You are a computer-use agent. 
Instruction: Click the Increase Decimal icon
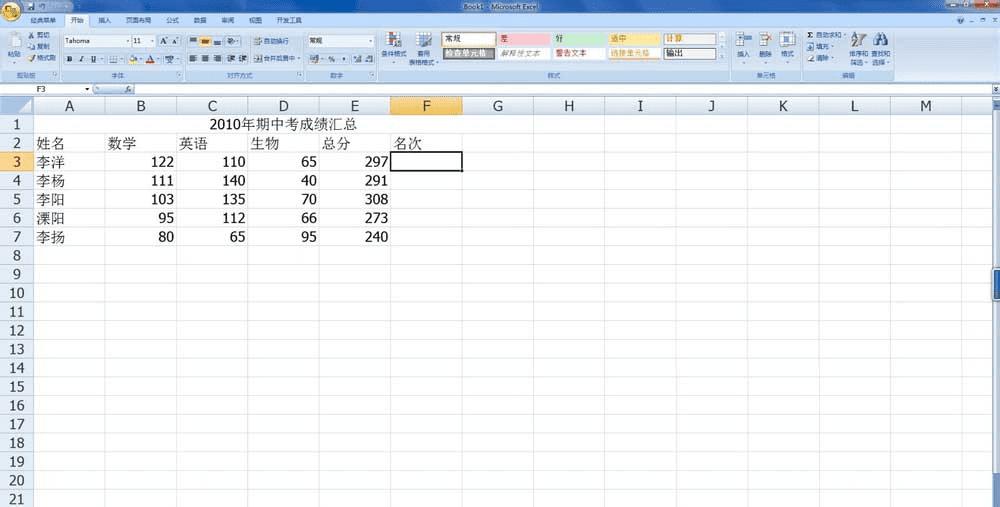pos(357,59)
